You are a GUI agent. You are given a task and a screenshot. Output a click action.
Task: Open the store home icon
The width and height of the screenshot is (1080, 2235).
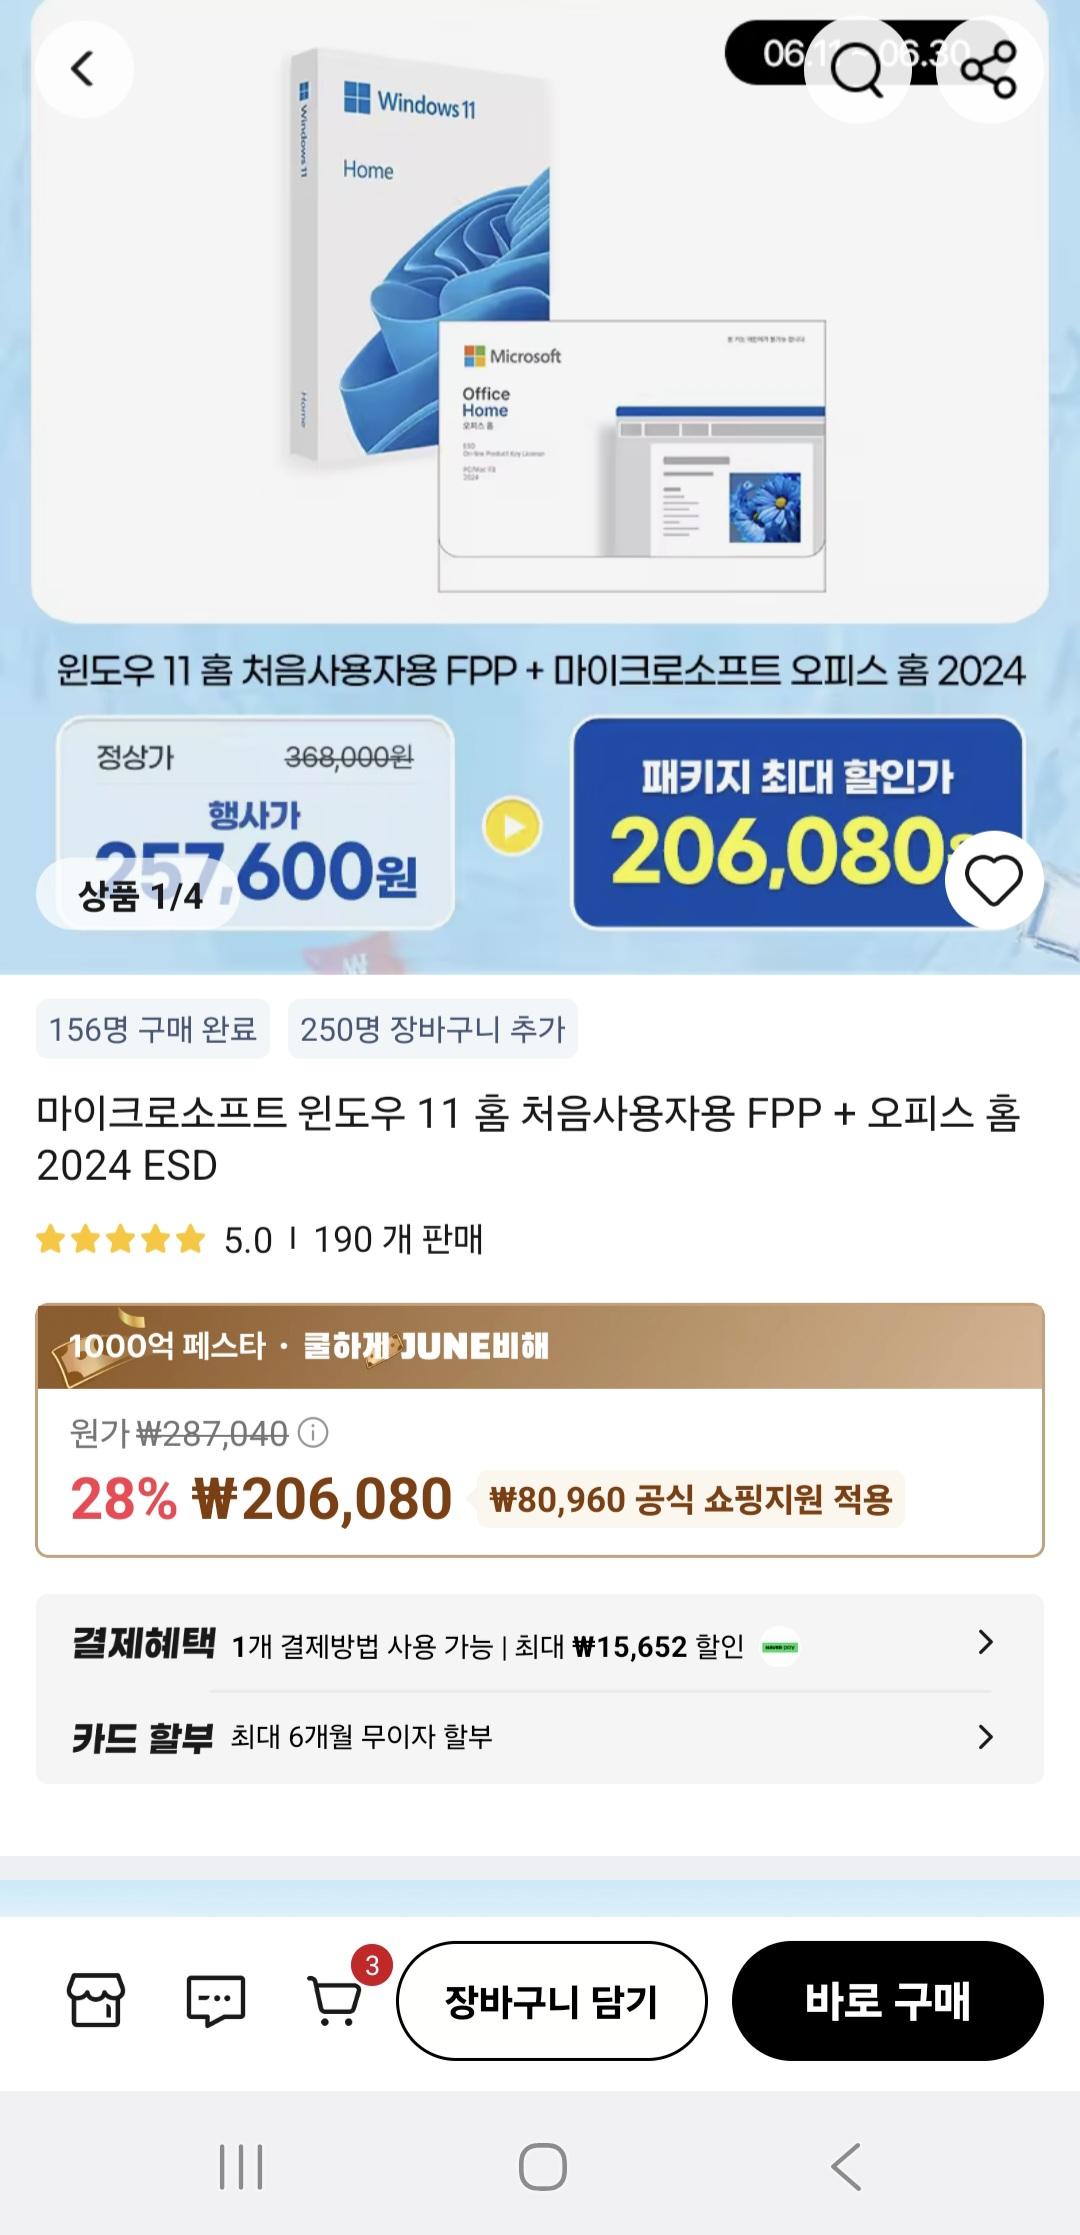96,2000
